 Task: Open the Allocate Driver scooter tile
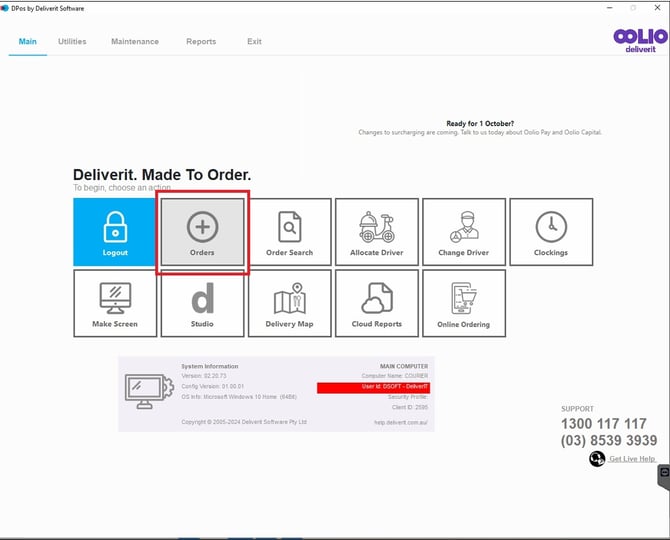[x=377, y=232]
